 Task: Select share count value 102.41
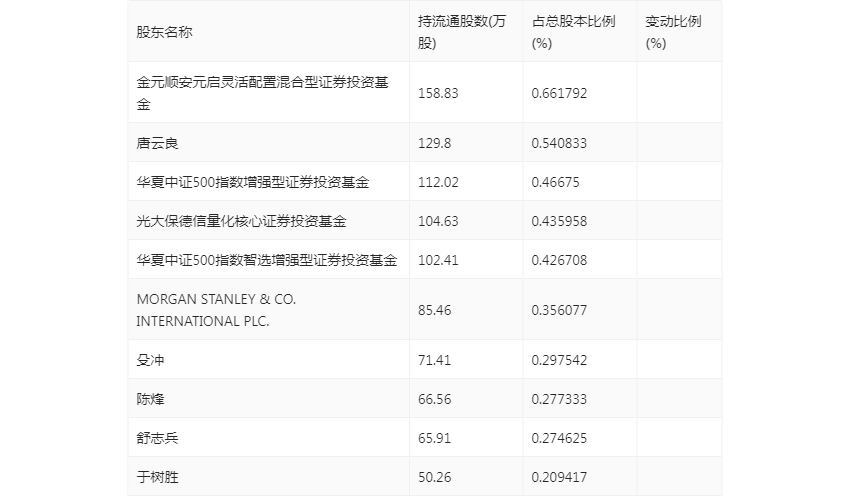coord(438,260)
